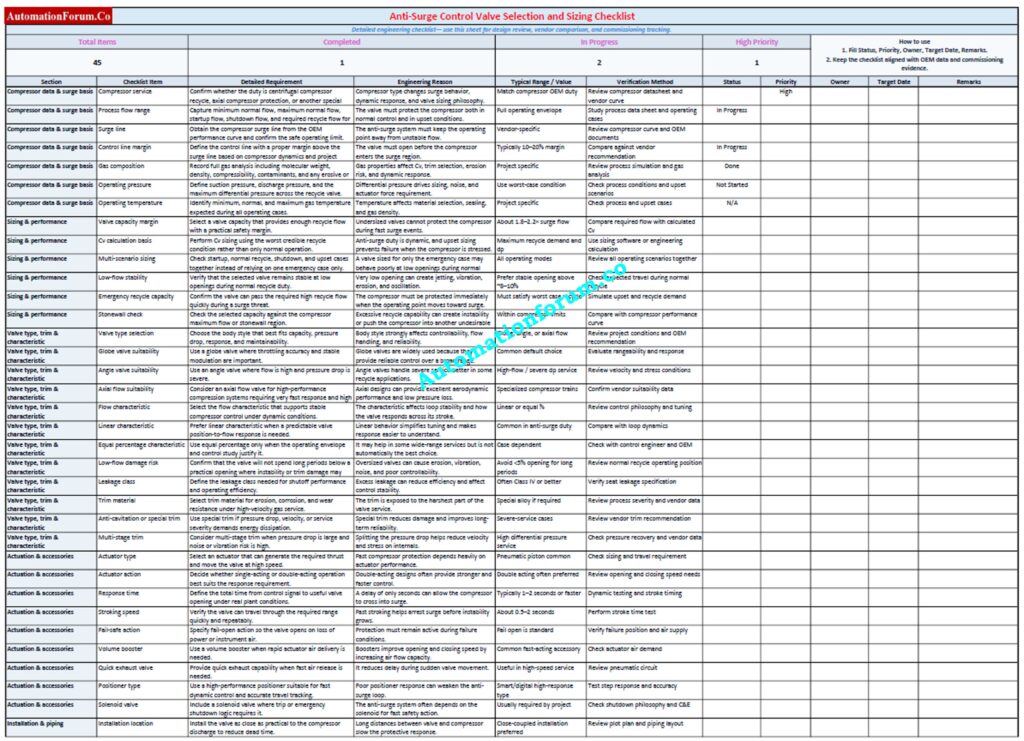Select the Target Date column header
The height and width of the screenshot is (741, 1024).
[893, 82]
